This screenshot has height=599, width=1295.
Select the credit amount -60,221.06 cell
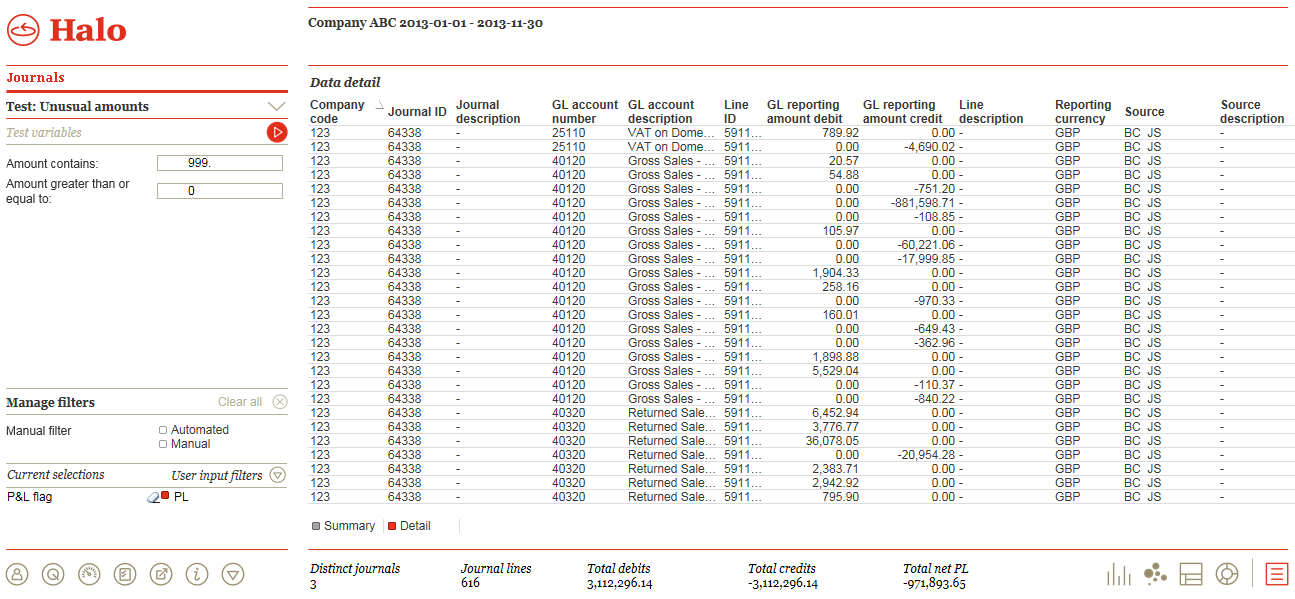point(926,245)
